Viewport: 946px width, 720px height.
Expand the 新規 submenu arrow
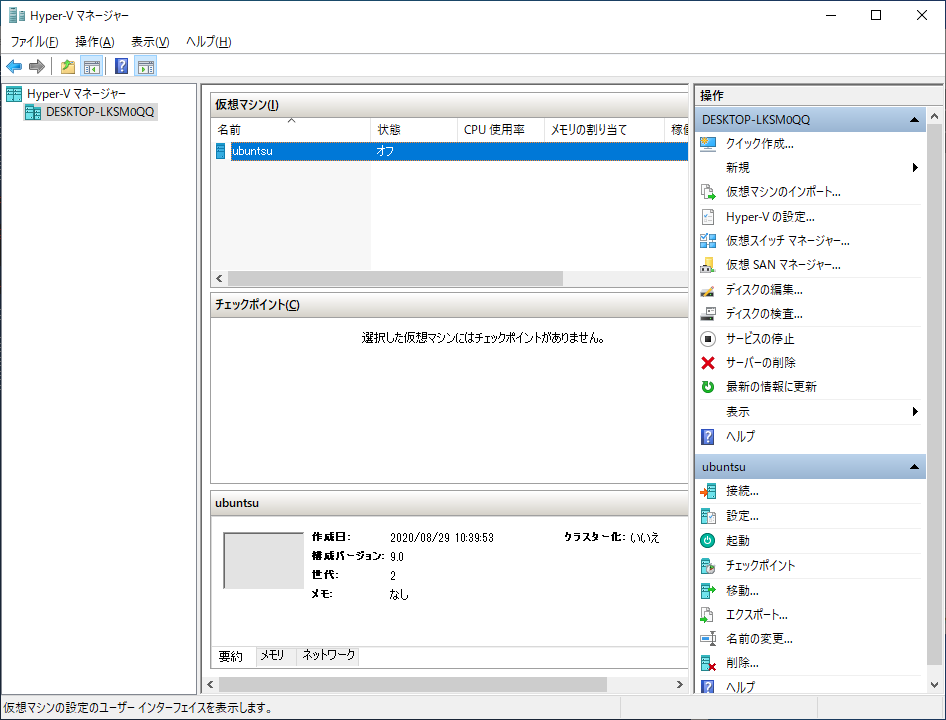coord(915,168)
